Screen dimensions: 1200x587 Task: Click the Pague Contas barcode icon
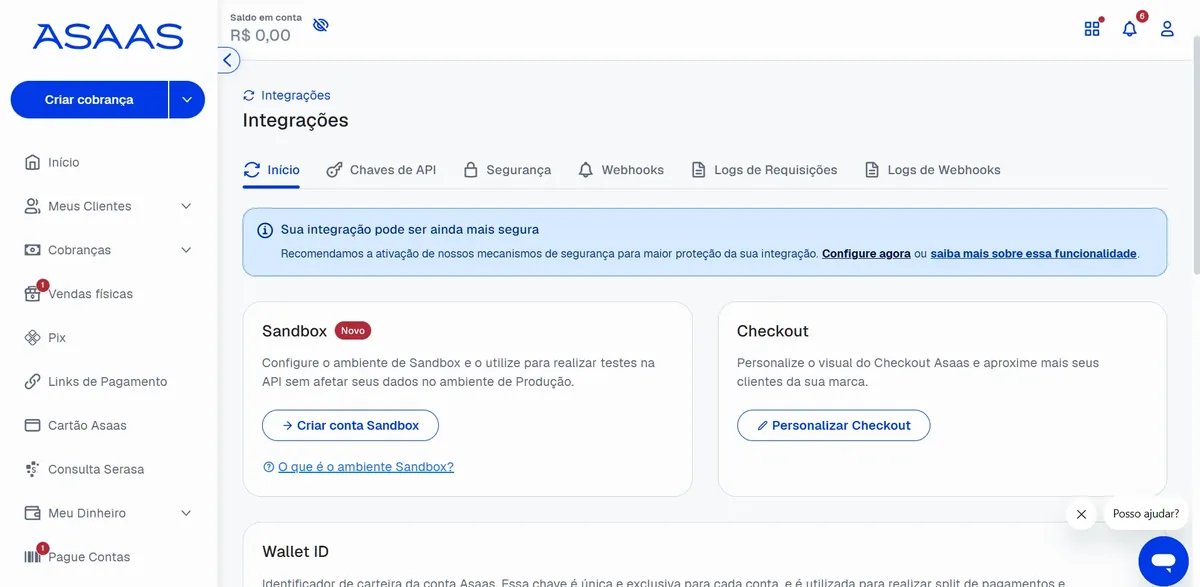point(32,557)
